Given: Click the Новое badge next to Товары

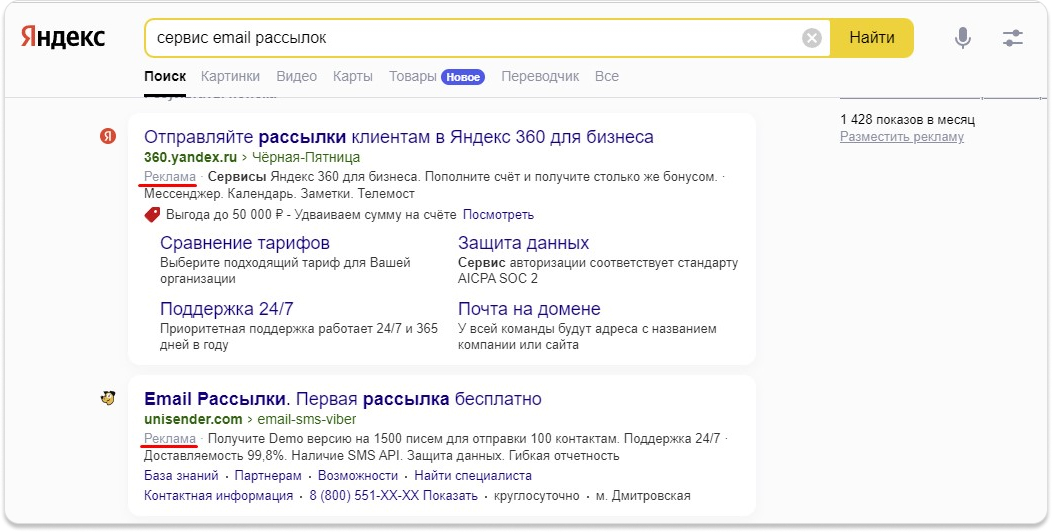Looking at the screenshot, I should 463,77.
